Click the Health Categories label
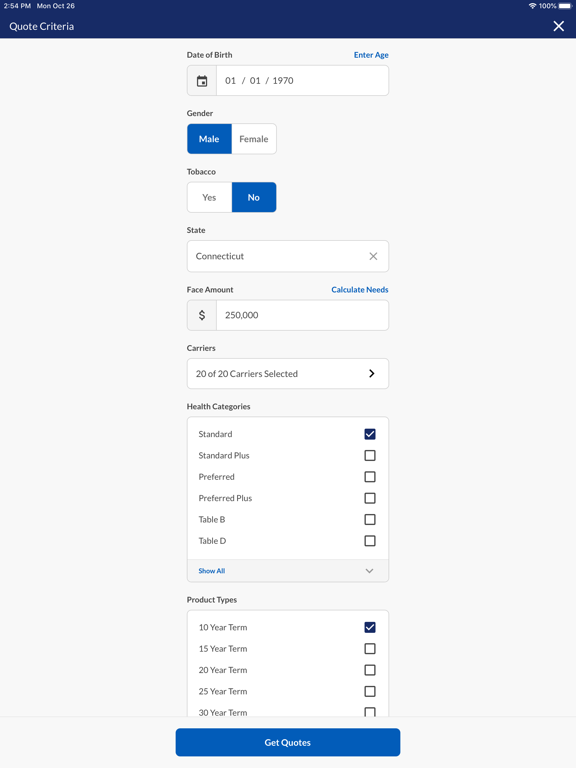 [x=218, y=407]
